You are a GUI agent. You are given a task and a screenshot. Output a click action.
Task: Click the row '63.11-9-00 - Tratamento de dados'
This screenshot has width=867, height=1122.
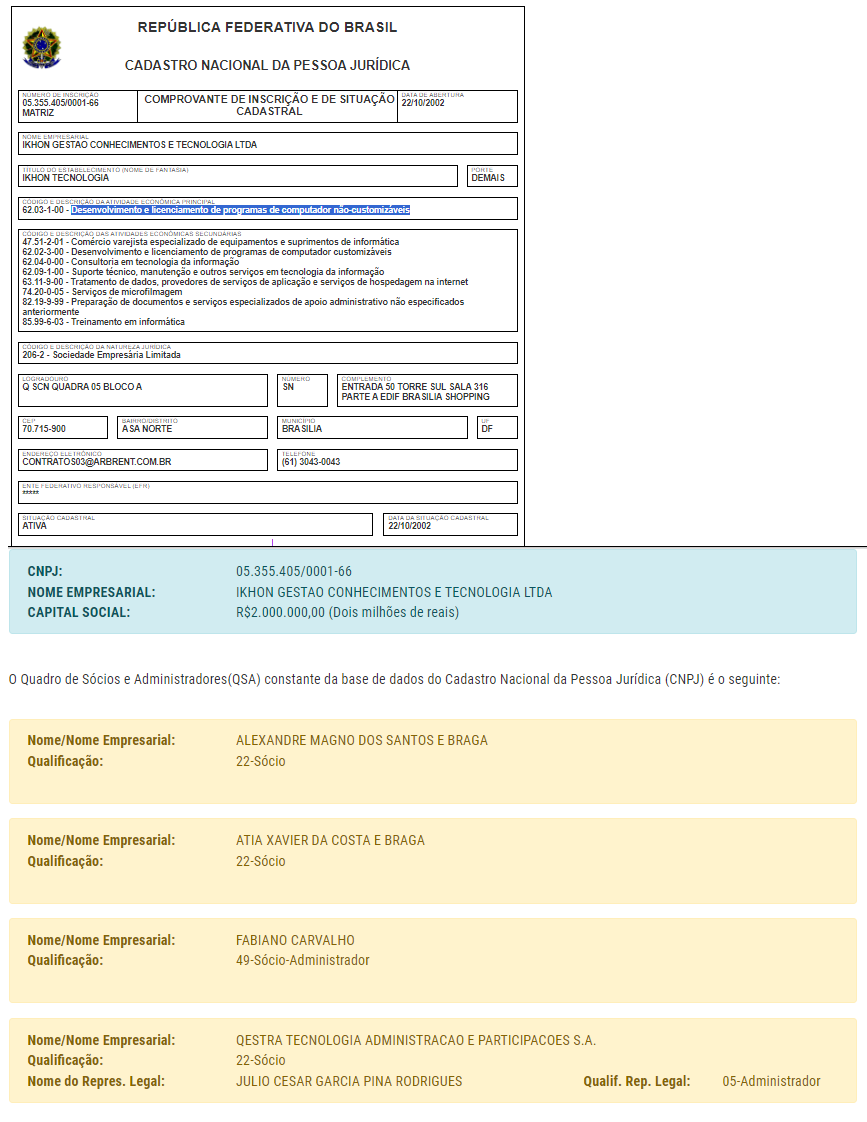coord(245,282)
